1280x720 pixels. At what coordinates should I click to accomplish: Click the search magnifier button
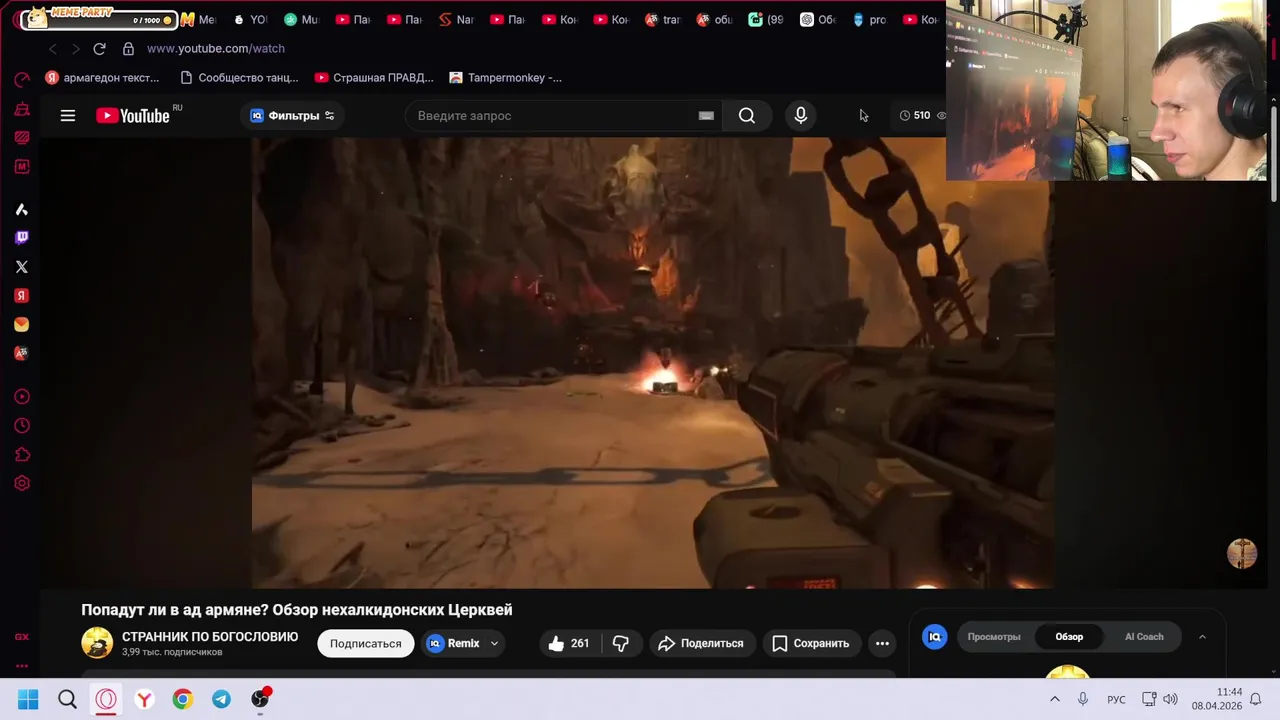tap(747, 116)
